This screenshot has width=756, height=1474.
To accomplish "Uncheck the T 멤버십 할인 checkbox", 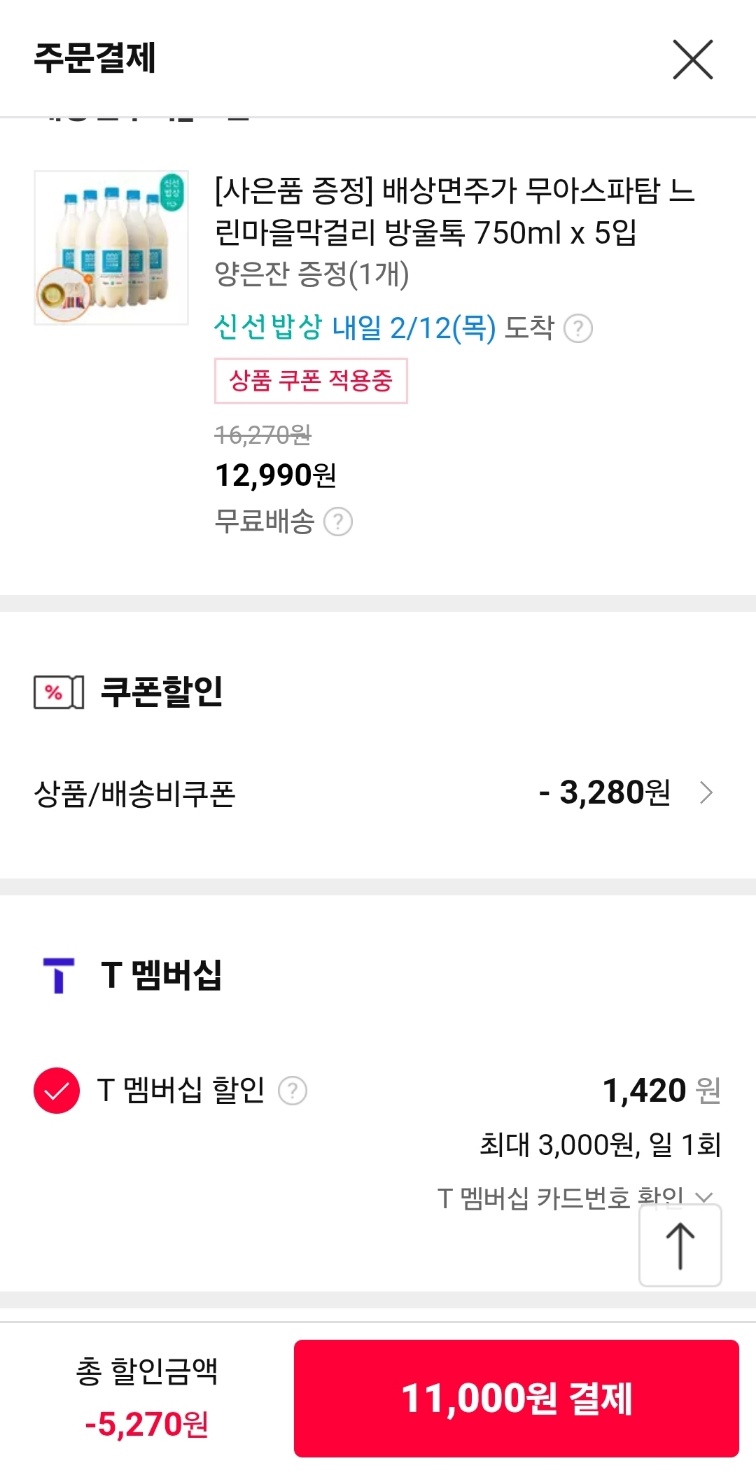I will (57, 1090).
